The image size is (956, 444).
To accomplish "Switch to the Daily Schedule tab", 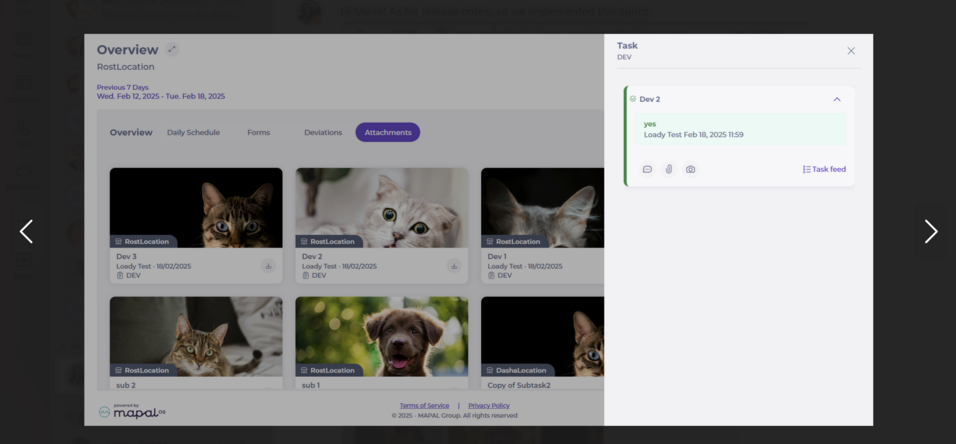I will [x=193, y=133].
